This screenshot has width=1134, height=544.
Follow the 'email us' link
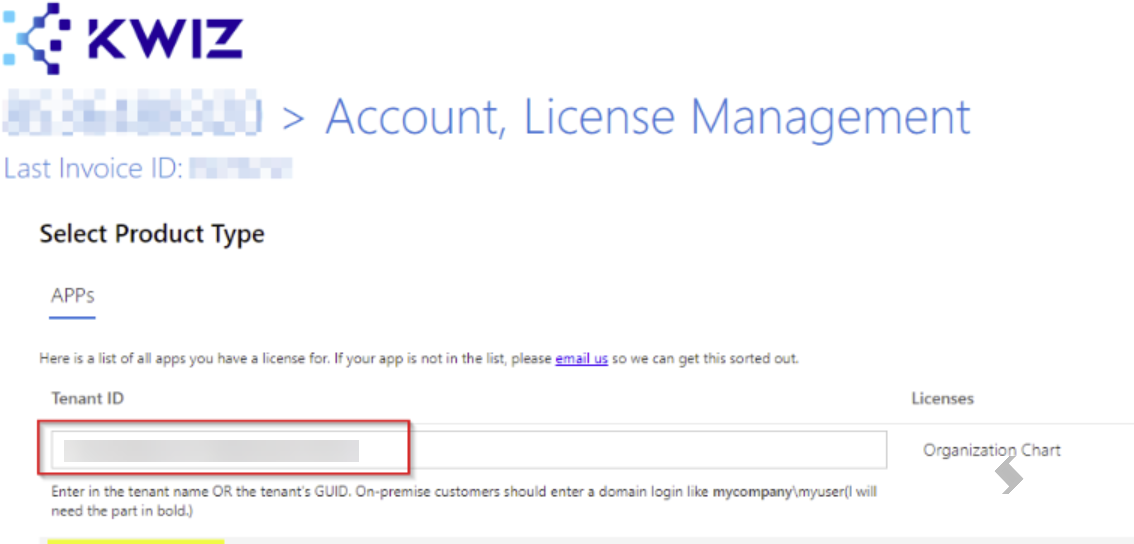[581, 359]
